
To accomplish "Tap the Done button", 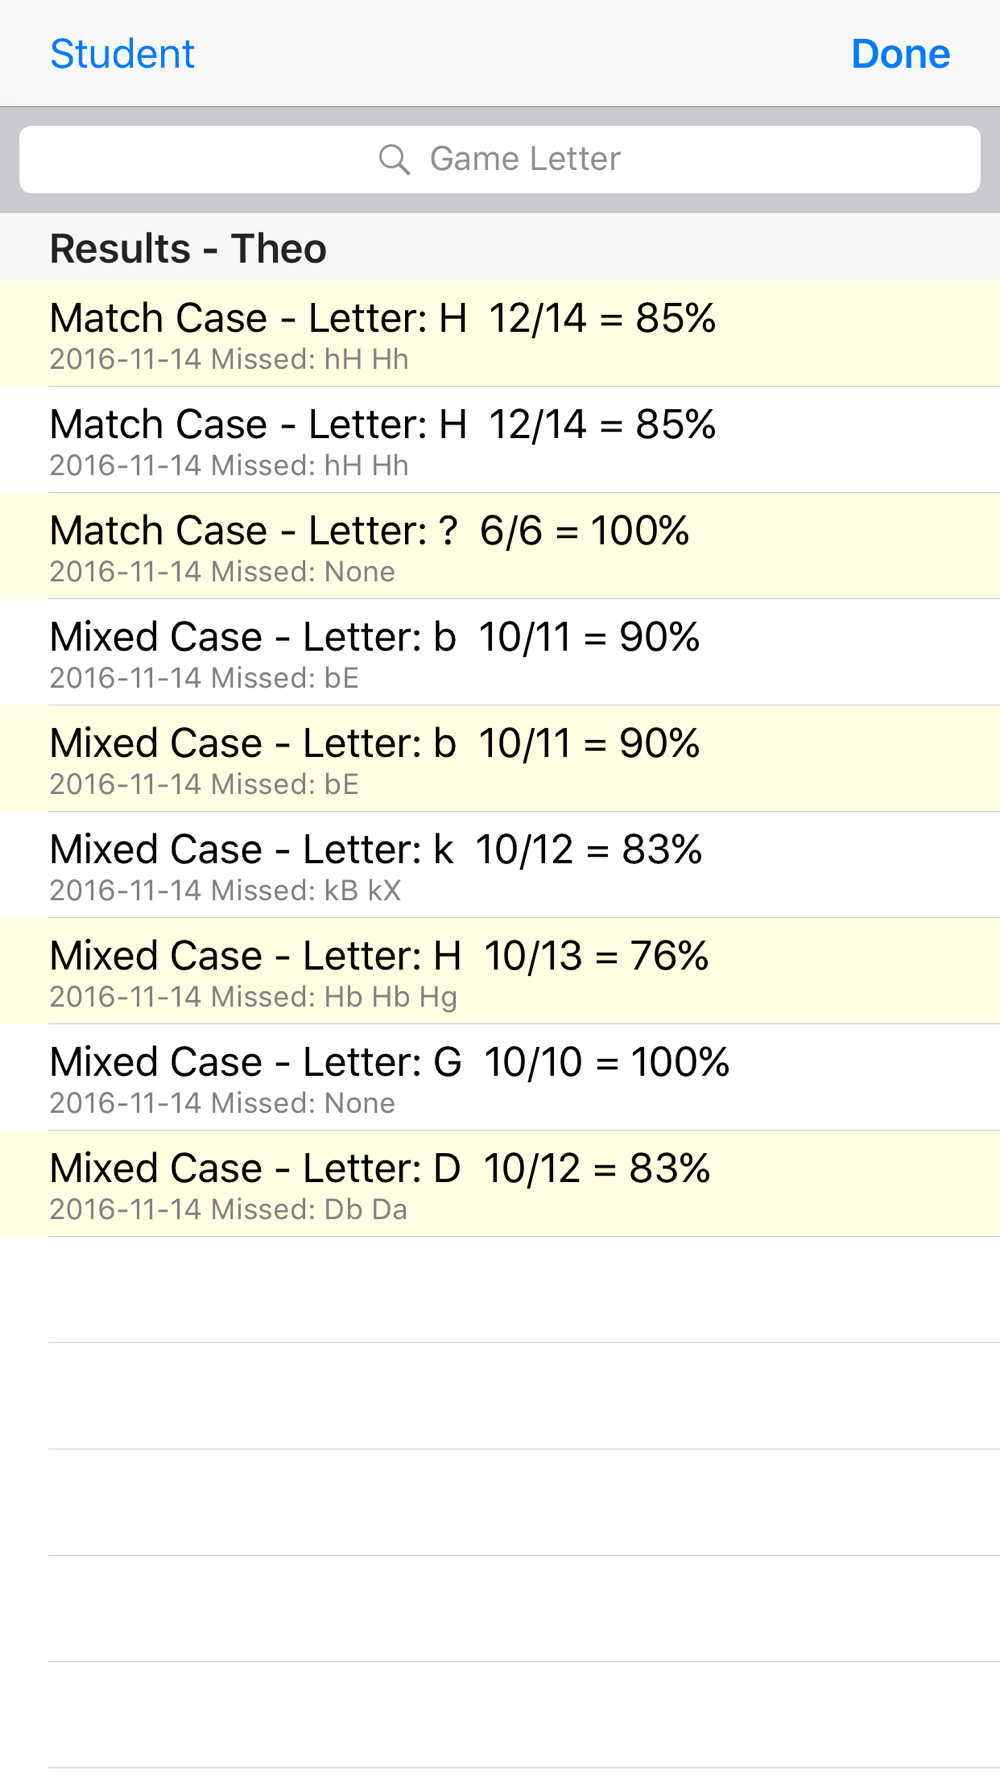I will [x=900, y=54].
